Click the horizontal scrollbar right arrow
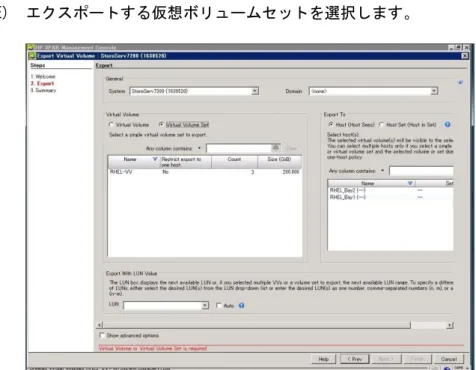Image resolution: width=476 pixels, height=370 pixels. 450,325
